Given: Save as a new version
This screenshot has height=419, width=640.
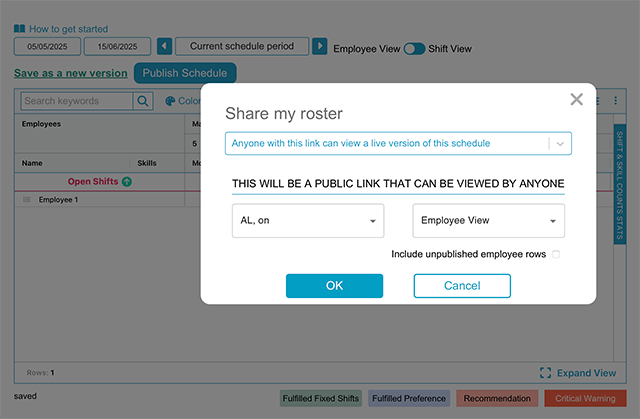Looking at the screenshot, I should [71, 73].
